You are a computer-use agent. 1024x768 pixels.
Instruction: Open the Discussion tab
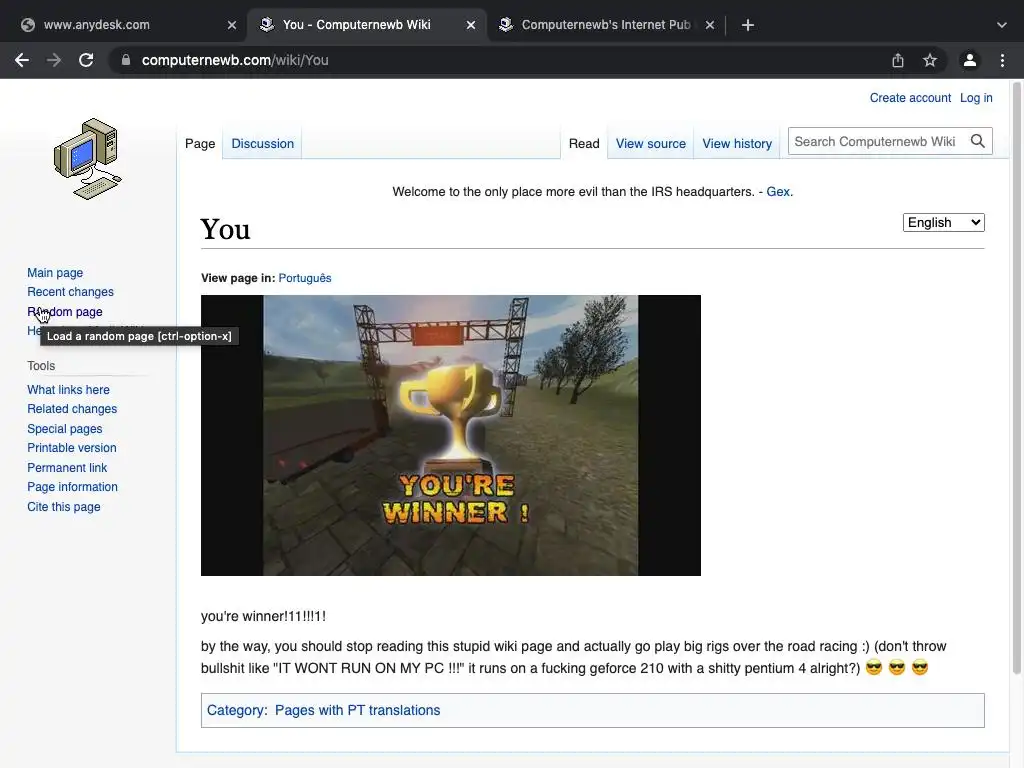[x=263, y=144]
